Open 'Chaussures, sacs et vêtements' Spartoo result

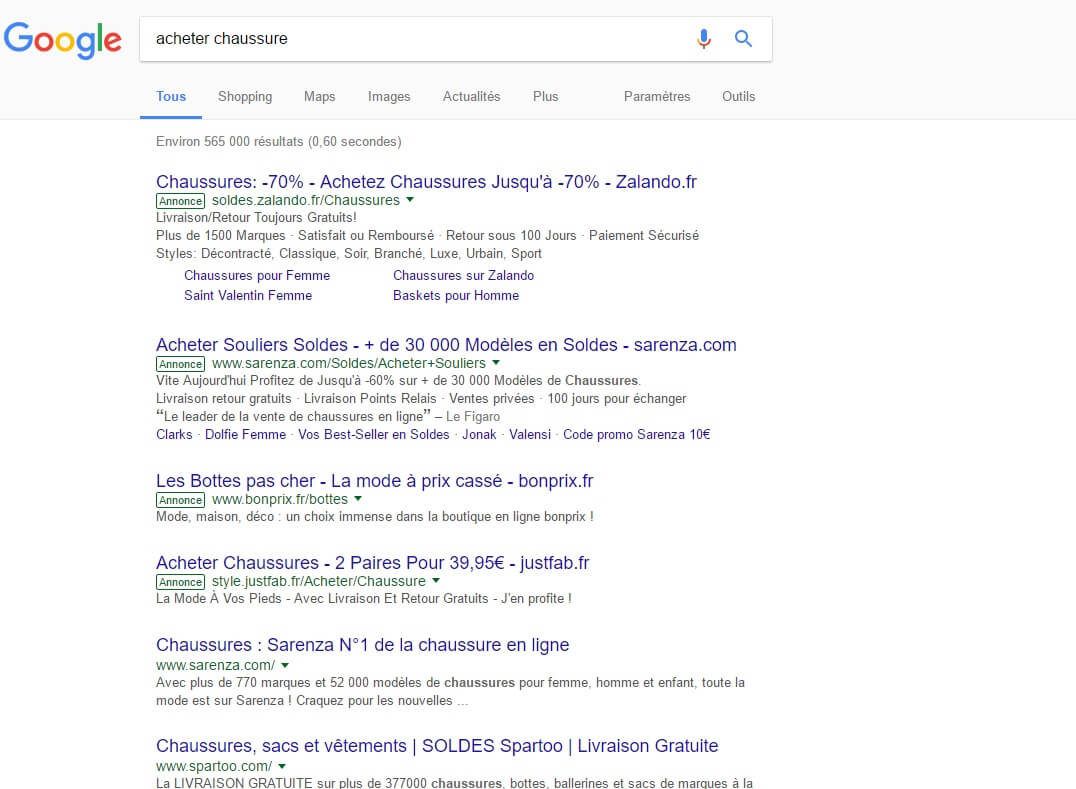[x=437, y=746]
